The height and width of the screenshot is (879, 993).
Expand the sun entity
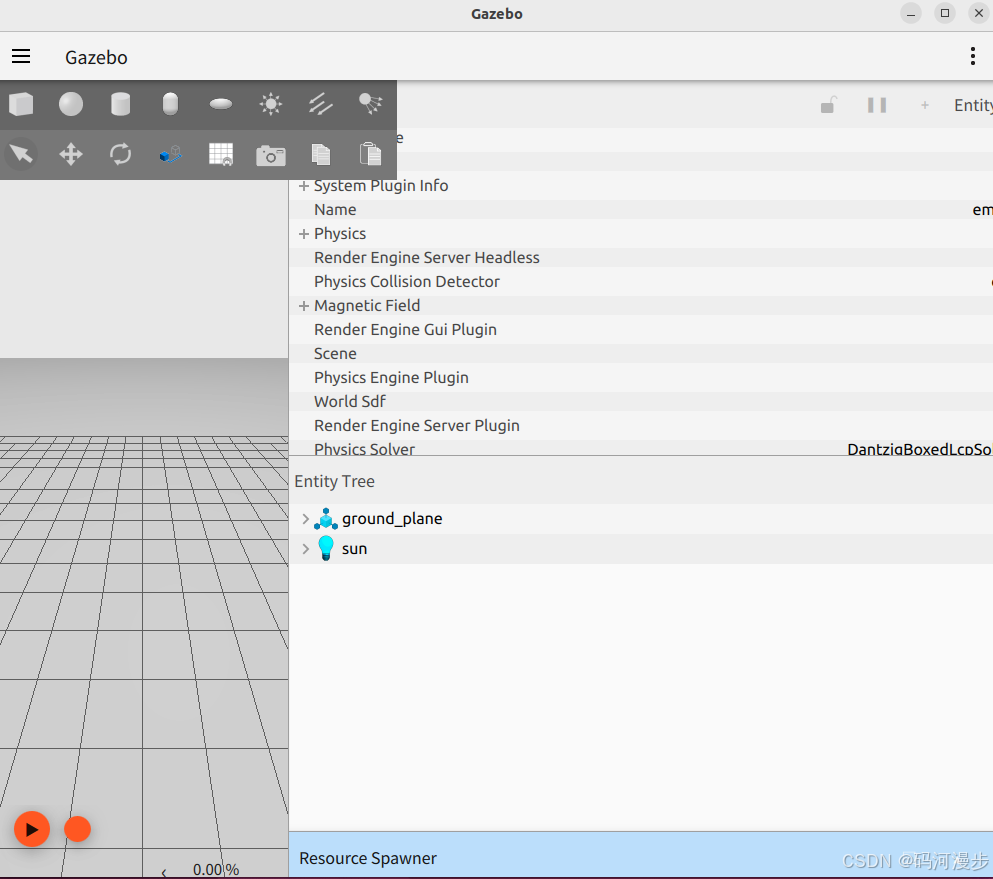(x=305, y=549)
